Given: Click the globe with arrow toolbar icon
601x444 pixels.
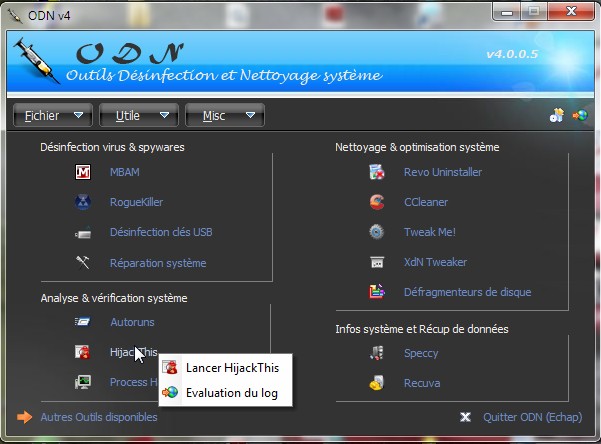Looking at the screenshot, I should (x=580, y=115).
